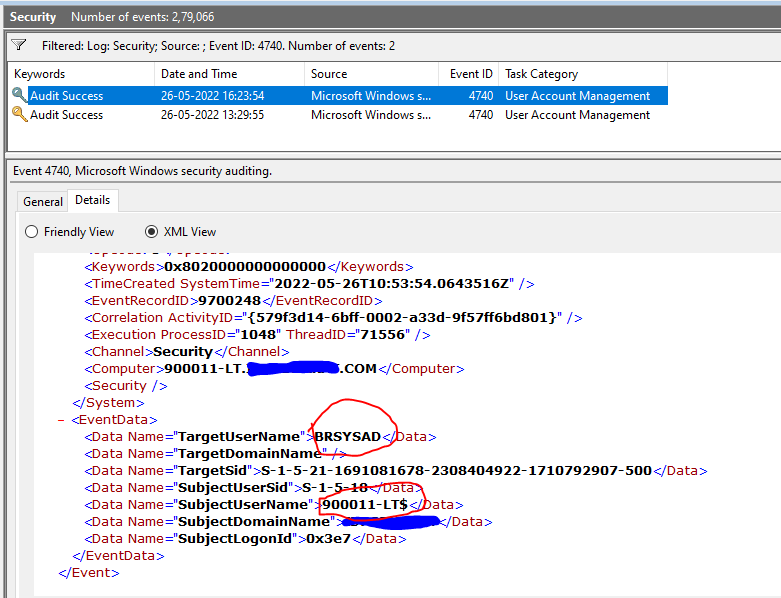Click the Channel value Security
Screen dimensions: 781x598
click(183, 352)
